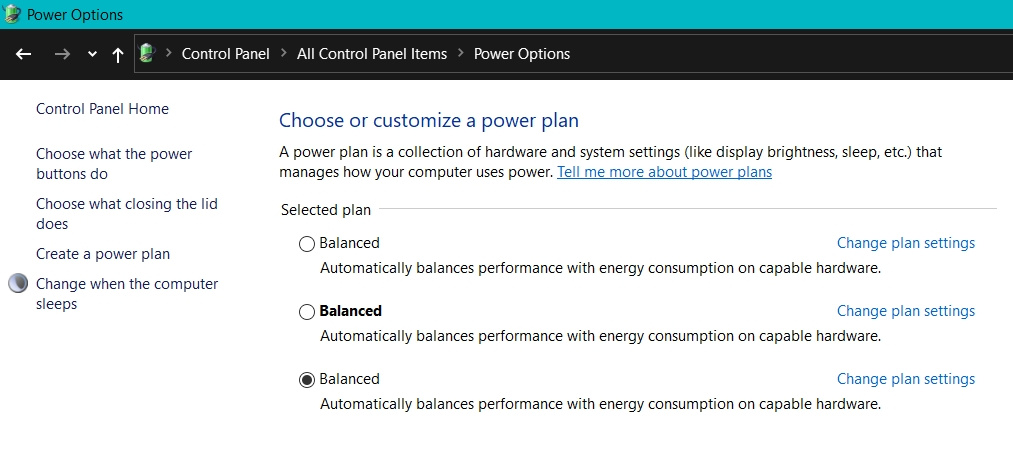Click the Power Options title bar icon

pyautogui.click(x=12, y=15)
